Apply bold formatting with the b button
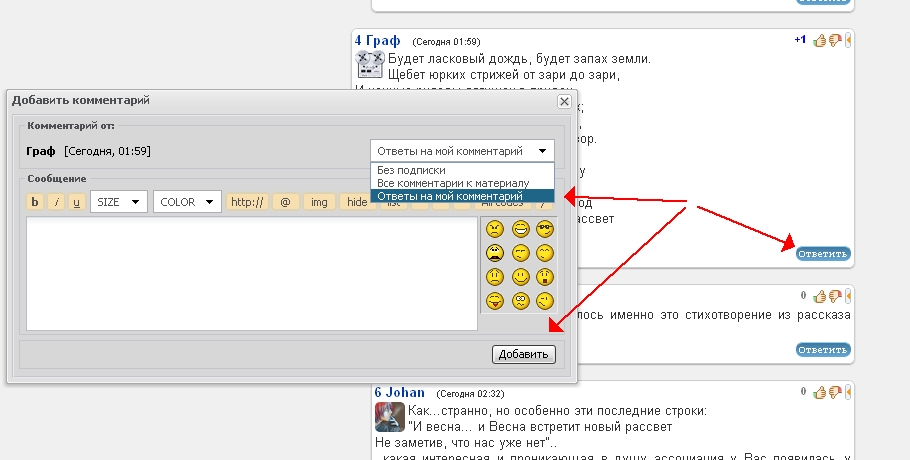Screen dimensions: 910x460 35,202
